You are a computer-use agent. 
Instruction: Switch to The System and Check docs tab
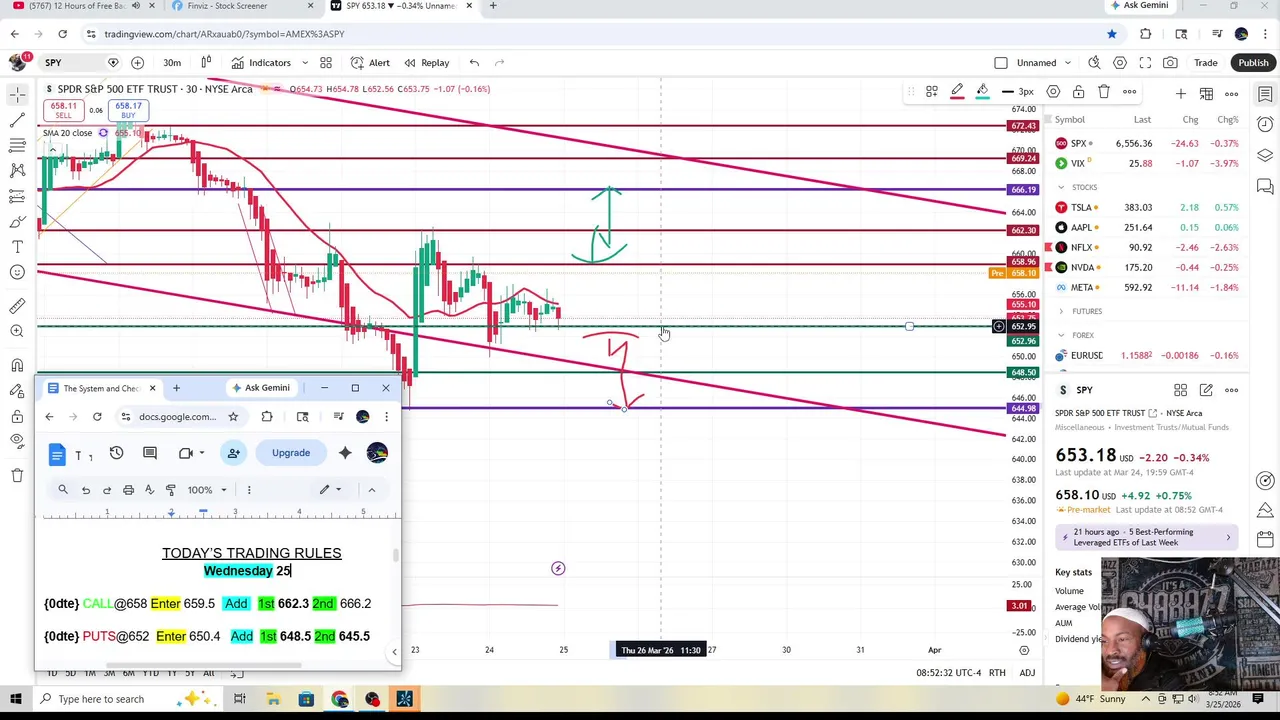pos(100,388)
